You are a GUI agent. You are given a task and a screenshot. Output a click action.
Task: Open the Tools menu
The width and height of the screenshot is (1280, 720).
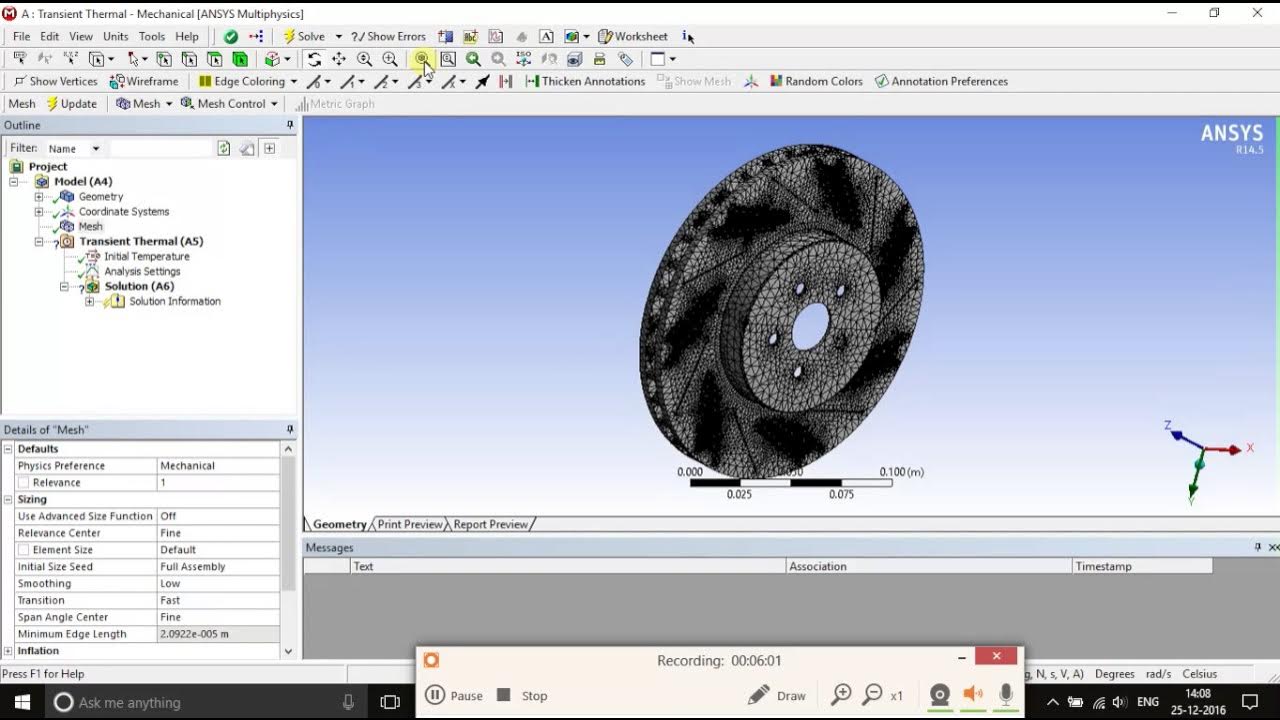coord(152,36)
